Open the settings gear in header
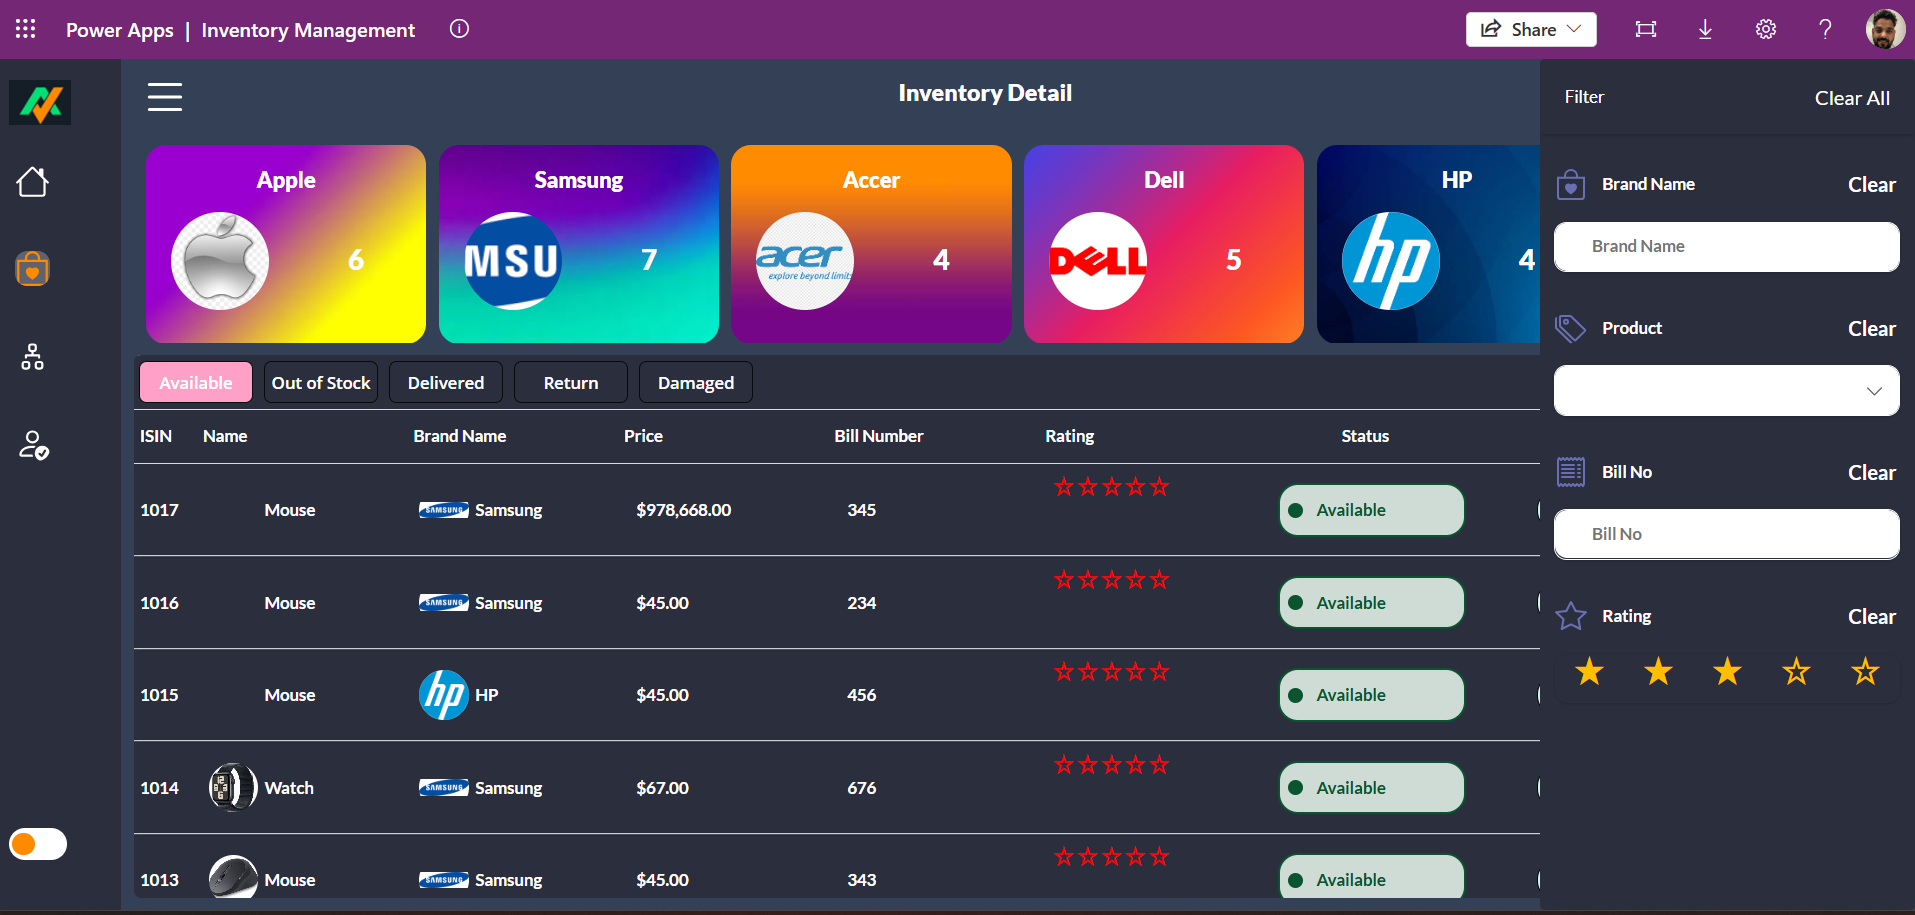1915x915 pixels. click(x=1765, y=29)
